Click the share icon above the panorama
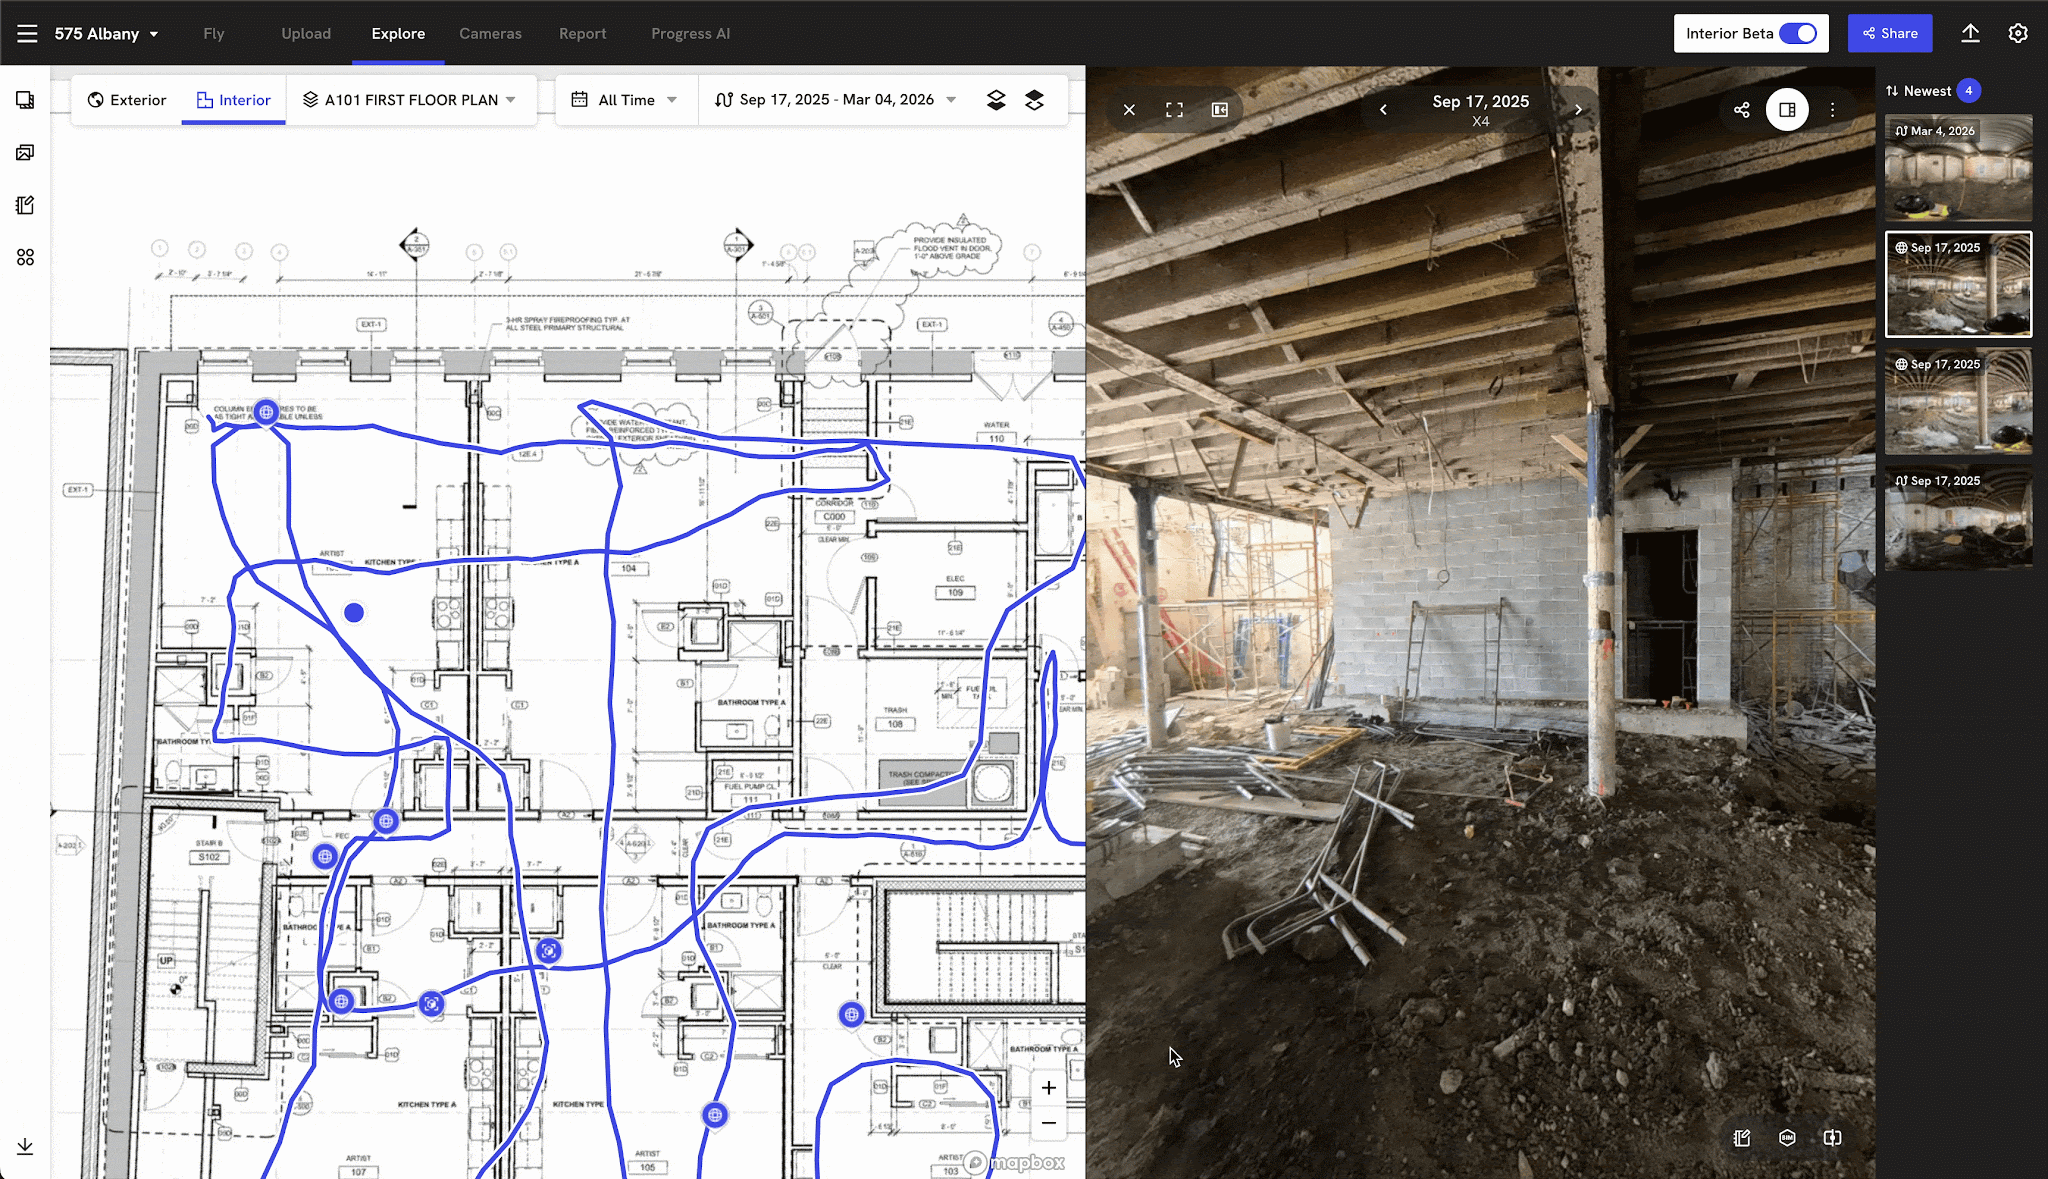The image size is (2048, 1179). coord(1741,110)
